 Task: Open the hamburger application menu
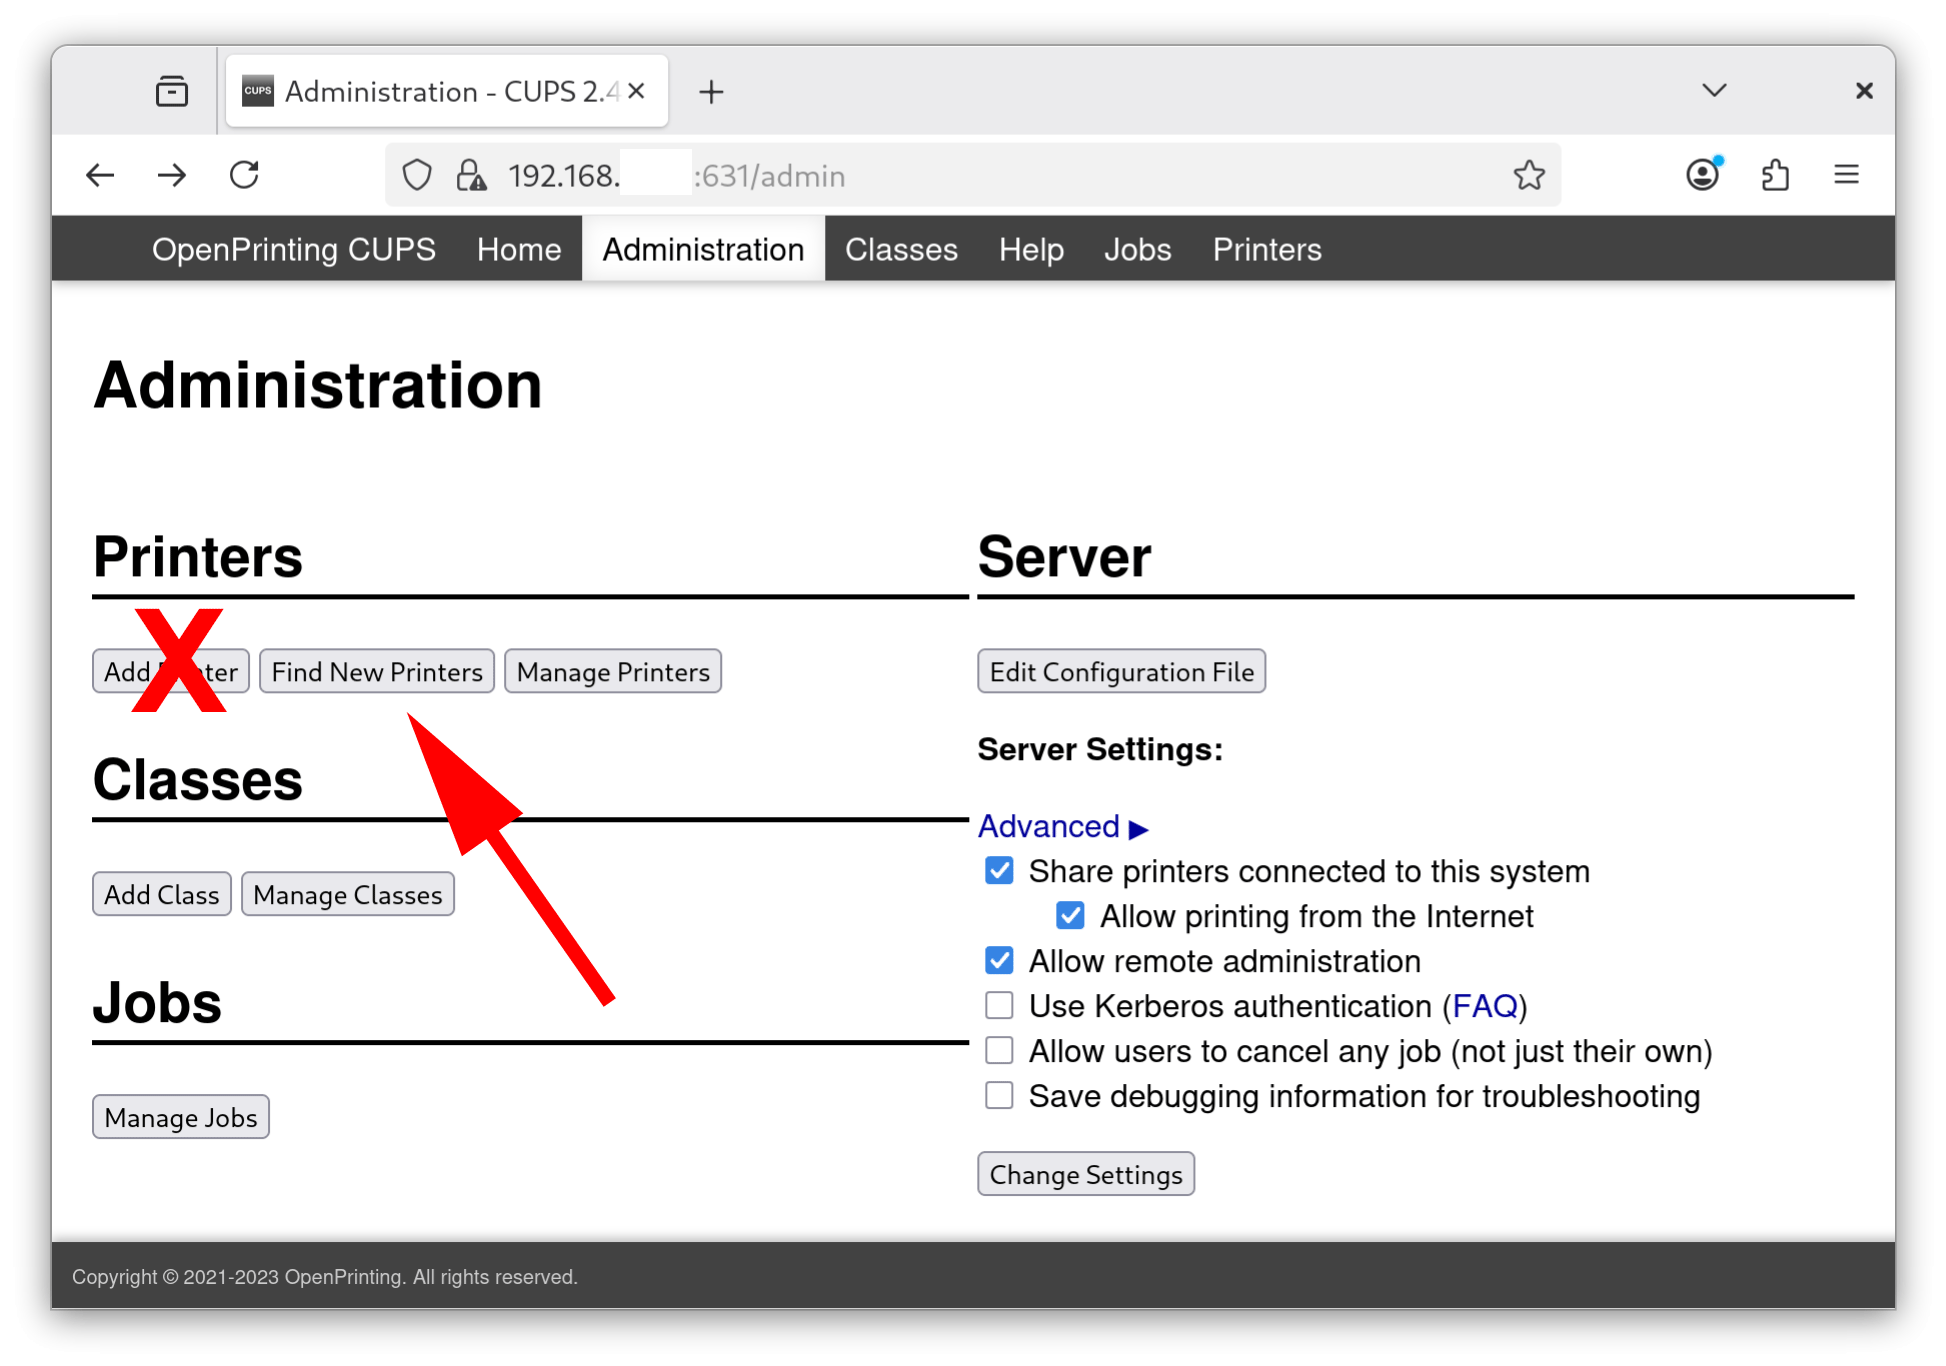tap(1846, 175)
